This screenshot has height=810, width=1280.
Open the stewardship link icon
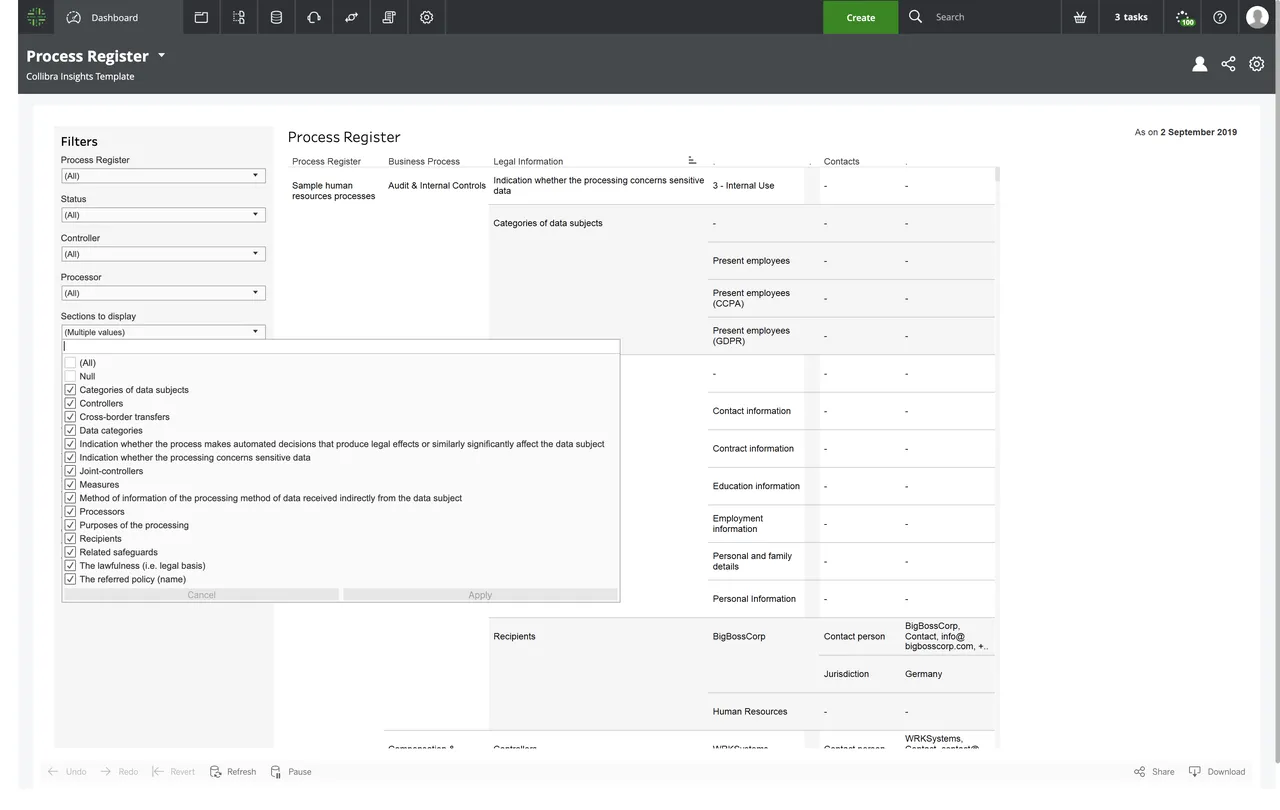click(x=351, y=17)
